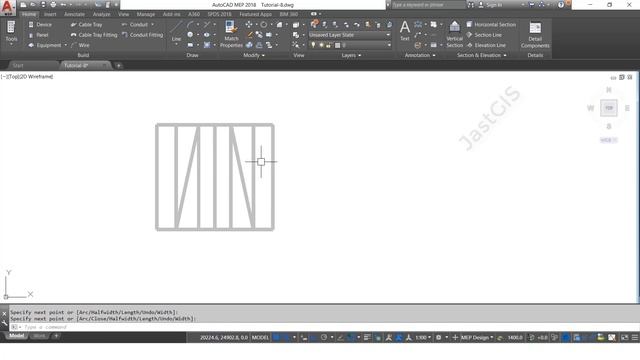Click Match Properties tool
The image size is (640, 360).
click(x=231, y=34)
